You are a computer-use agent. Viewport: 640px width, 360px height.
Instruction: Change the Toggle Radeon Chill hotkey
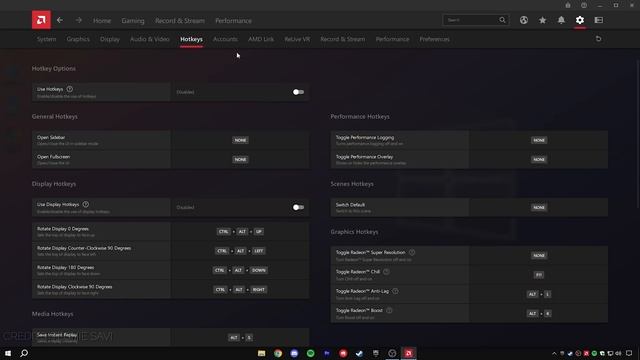click(539, 275)
